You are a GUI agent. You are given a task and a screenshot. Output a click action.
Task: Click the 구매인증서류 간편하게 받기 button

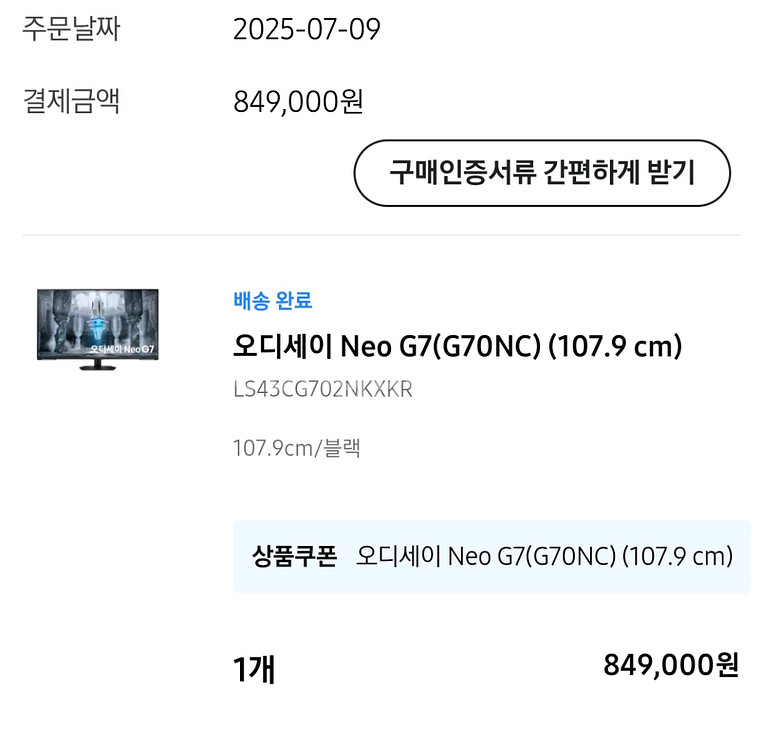point(542,173)
